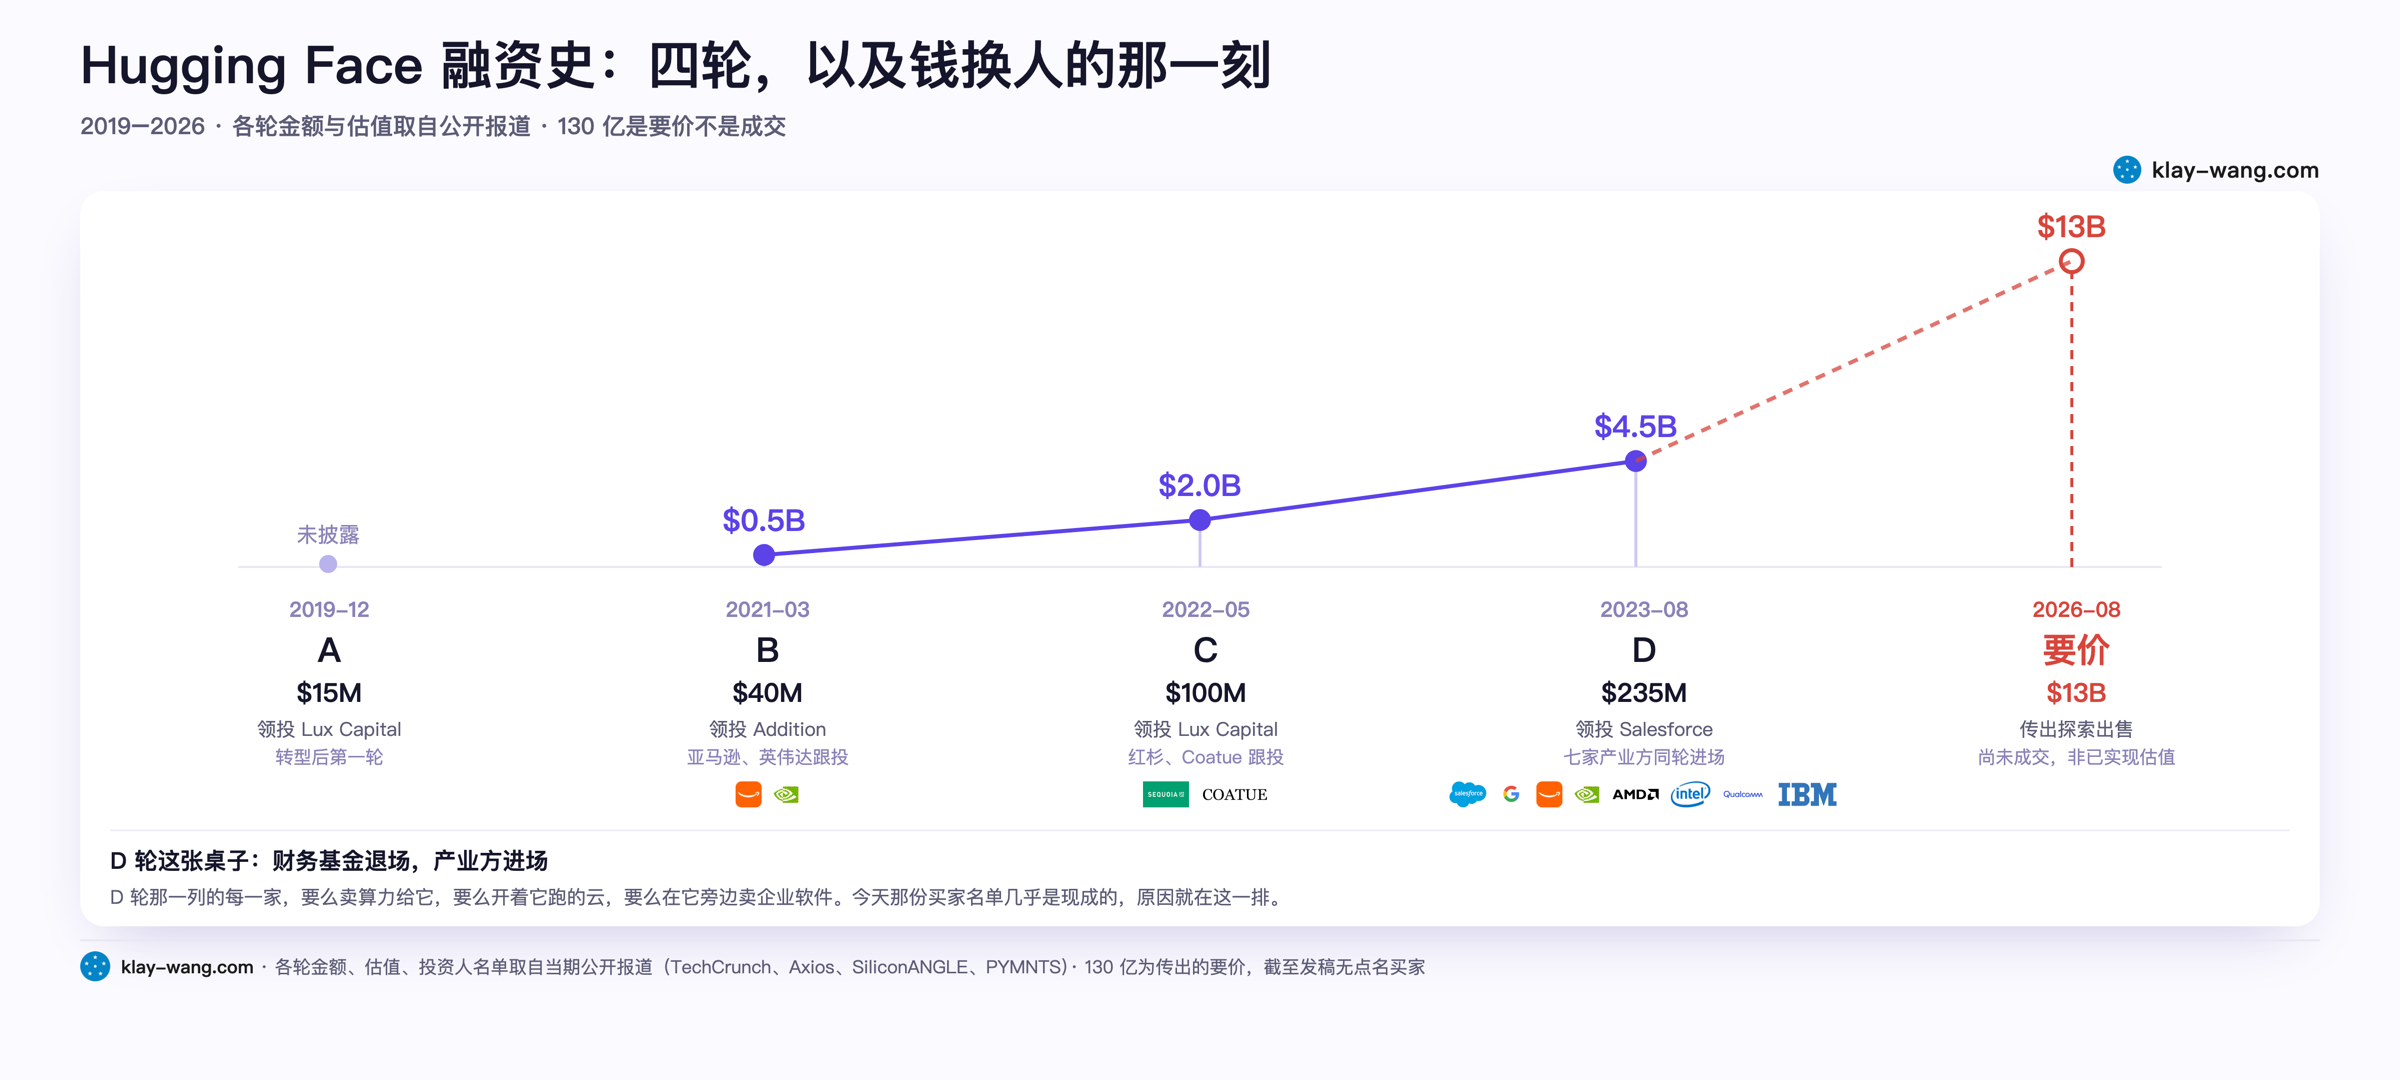Select the Qualcomm logo

pyautogui.click(x=1743, y=794)
